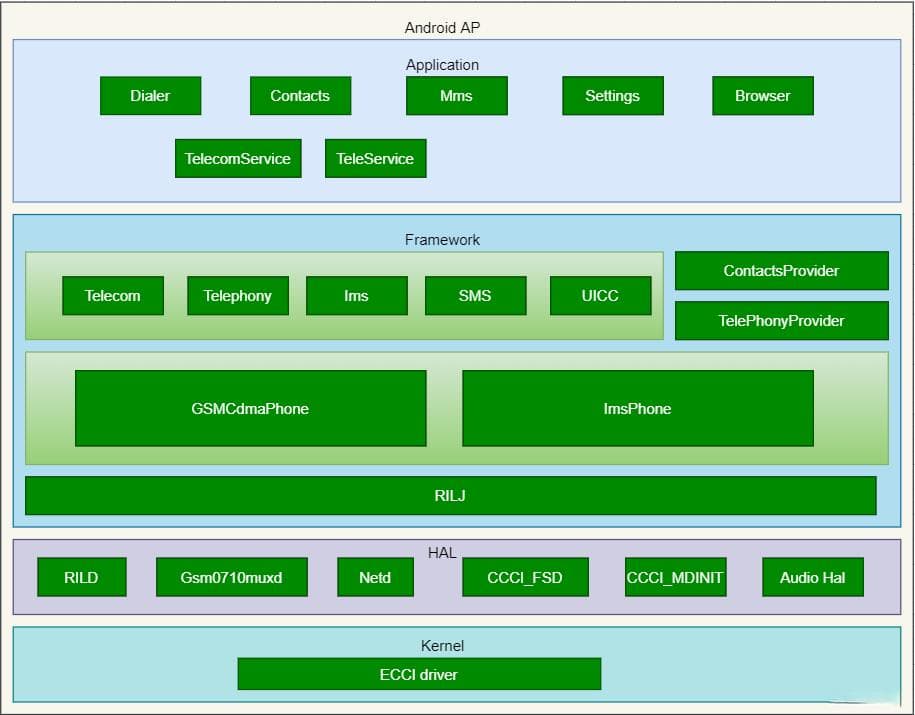Select the ImsPhone block
Screen dimensions: 915x715
(x=638, y=409)
